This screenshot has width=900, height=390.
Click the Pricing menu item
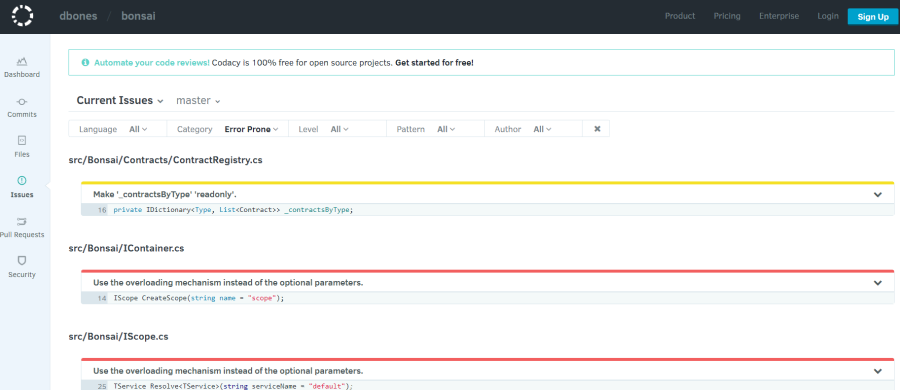point(727,16)
